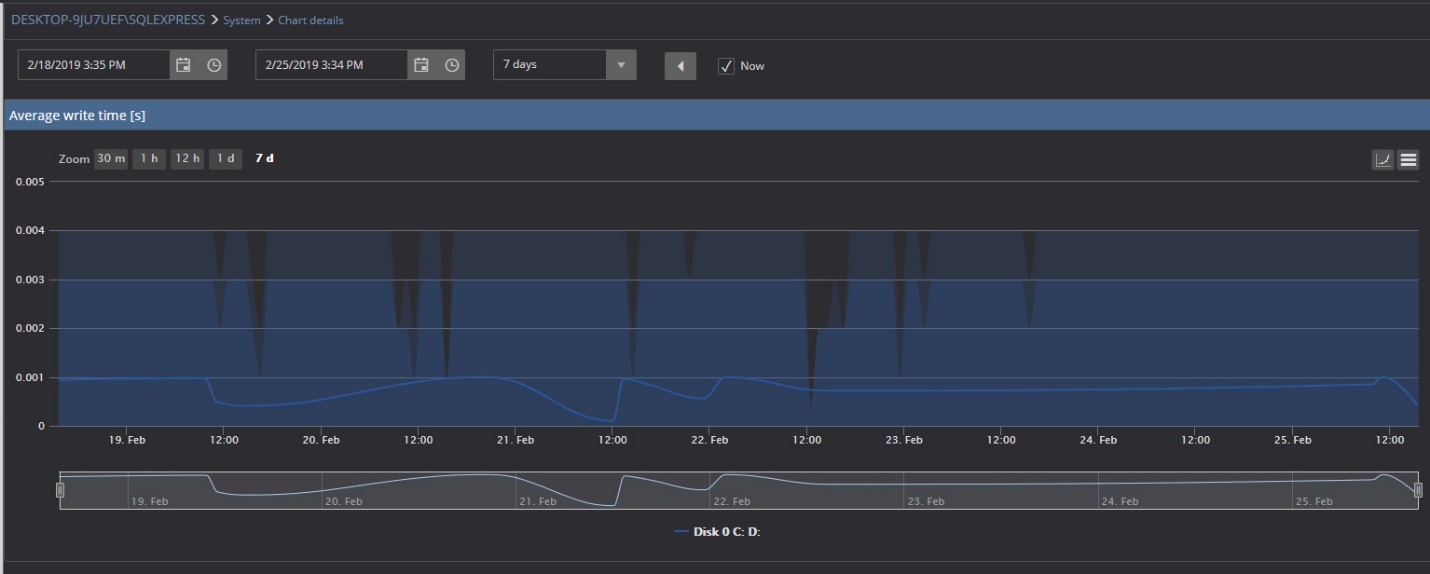Open the end date clock picker
1430x574 pixels.
point(452,65)
